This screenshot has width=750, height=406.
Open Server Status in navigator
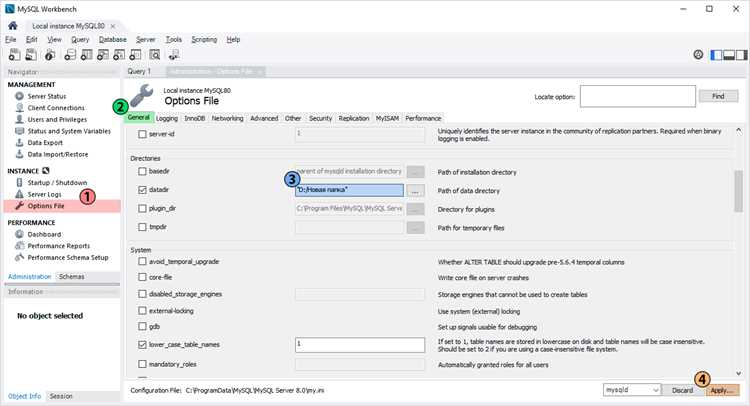pos(46,96)
